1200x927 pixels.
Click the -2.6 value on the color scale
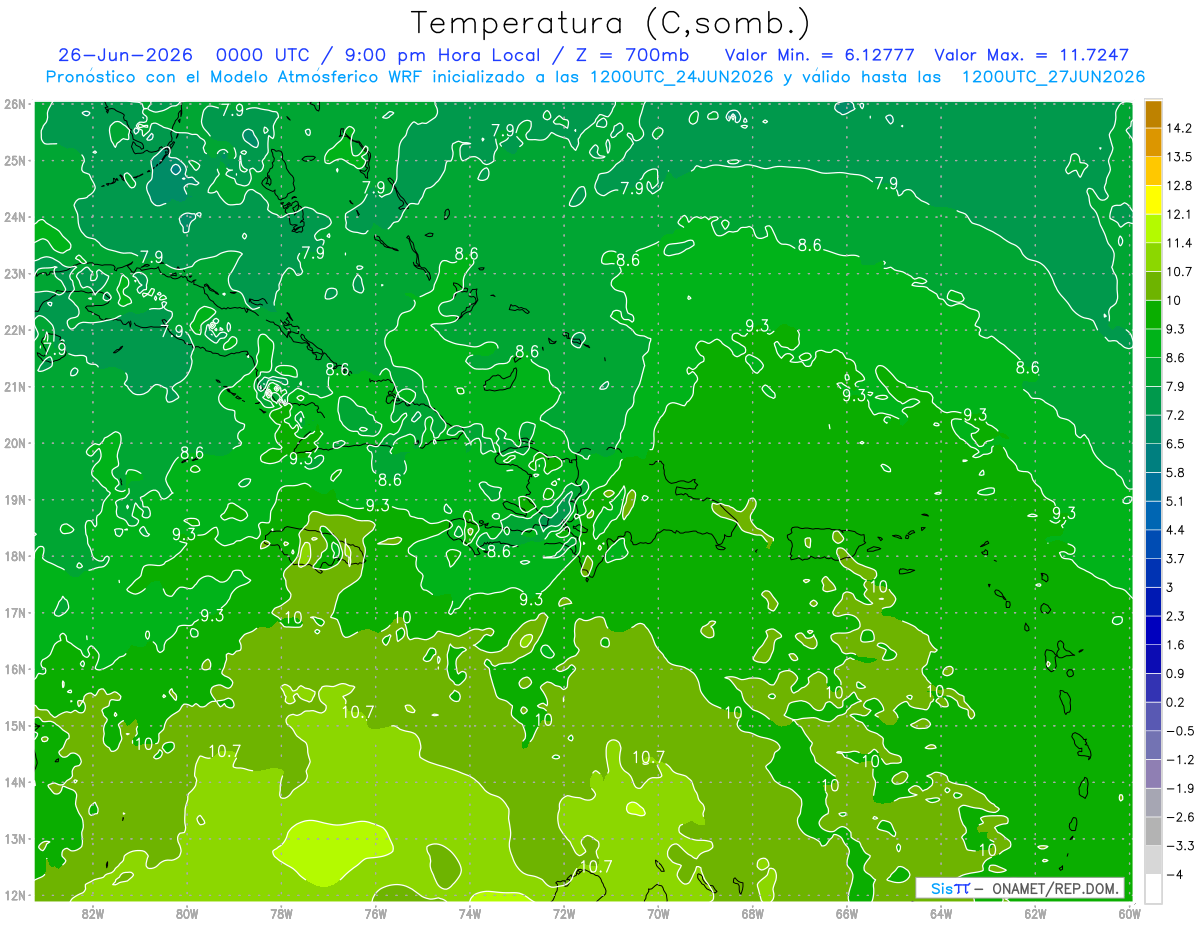pyautogui.click(x=1180, y=817)
